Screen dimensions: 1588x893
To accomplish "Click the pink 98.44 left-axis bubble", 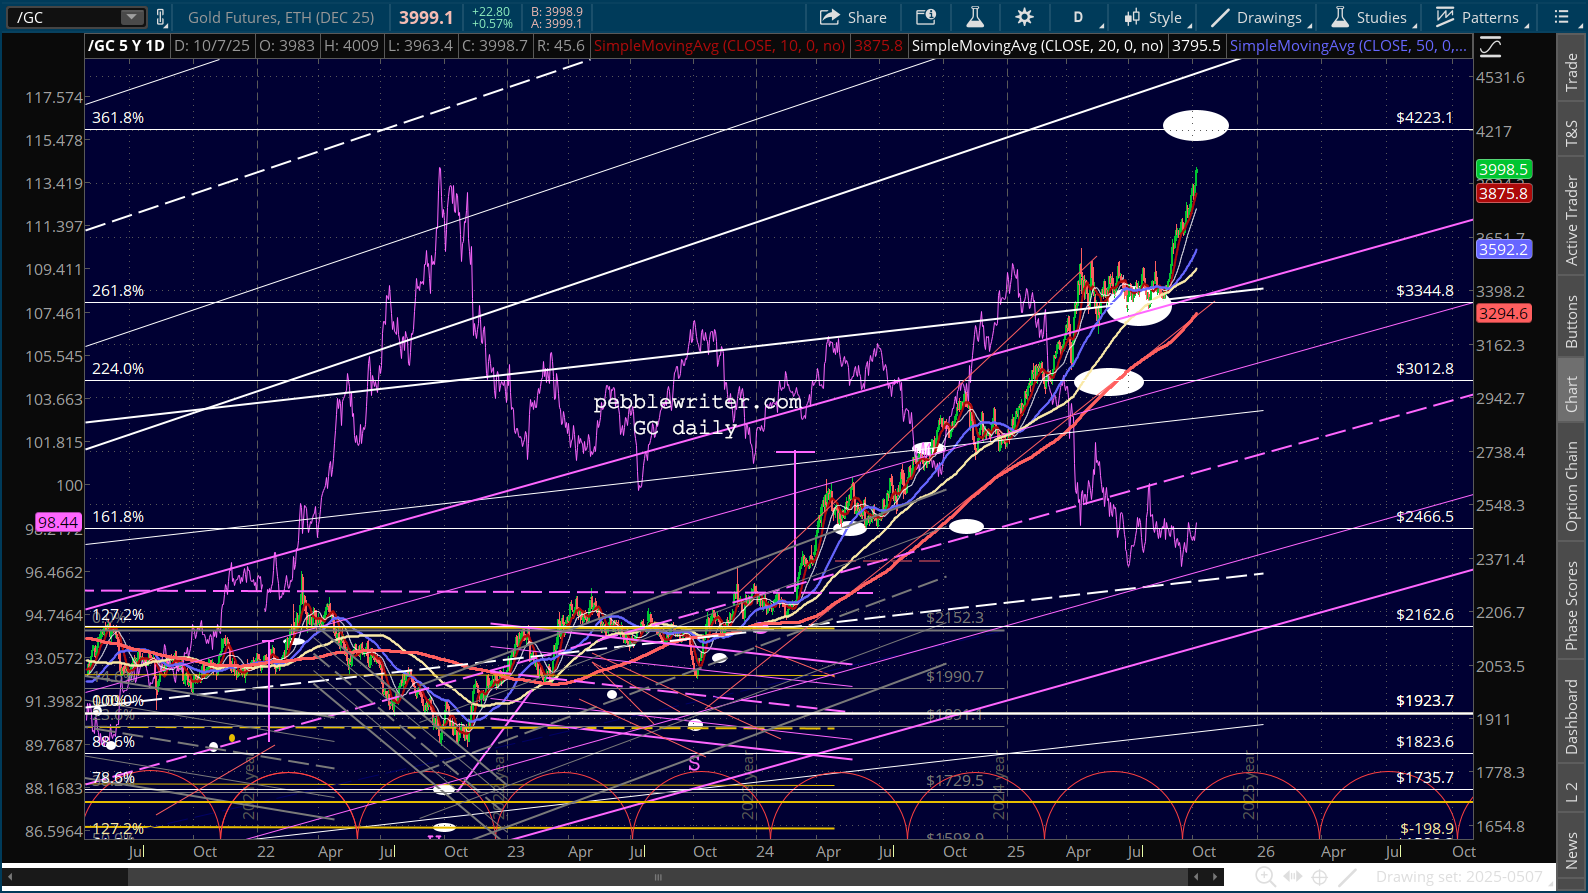I will coord(58,522).
